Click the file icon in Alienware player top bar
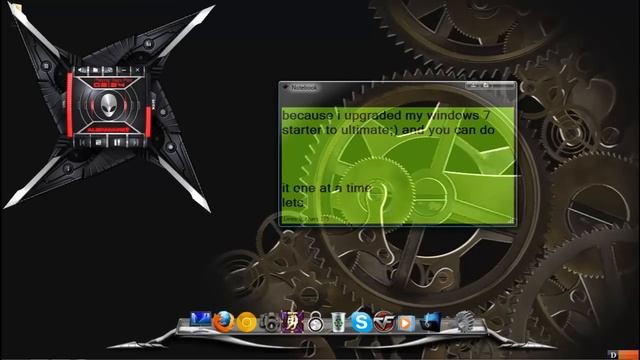This screenshot has height=360, width=640. pos(95,71)
